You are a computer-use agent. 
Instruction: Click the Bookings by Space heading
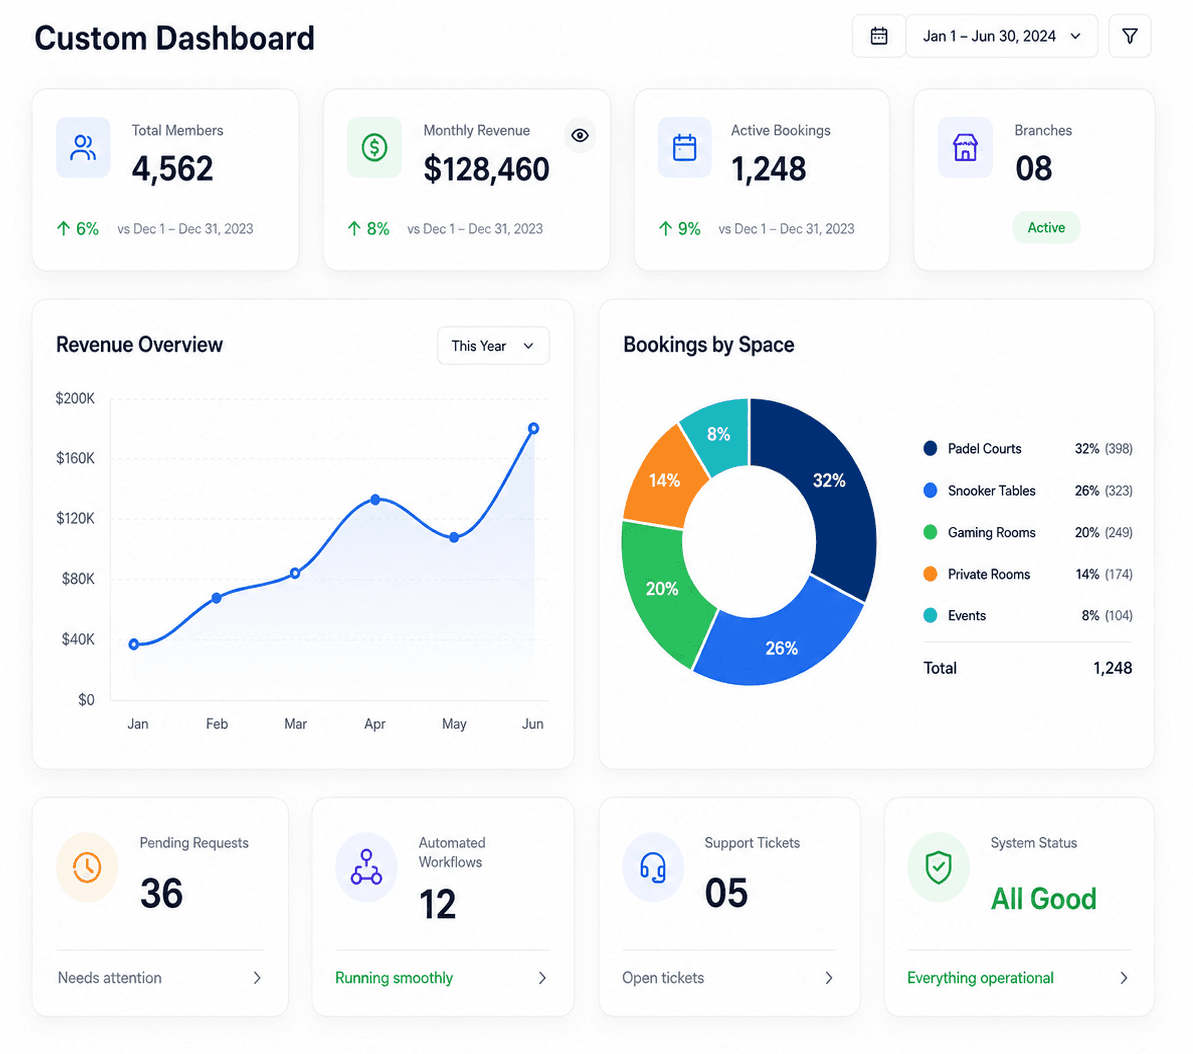[708, 345]
